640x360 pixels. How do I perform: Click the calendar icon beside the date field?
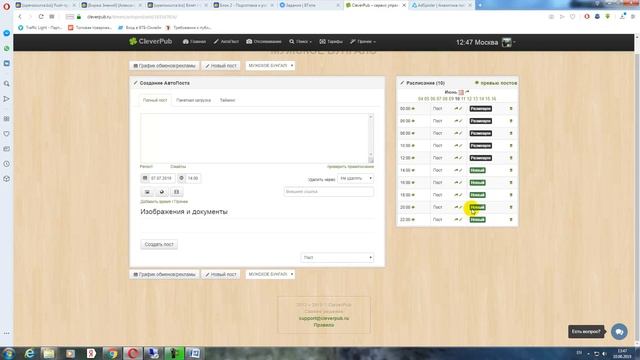click(145, 178)
